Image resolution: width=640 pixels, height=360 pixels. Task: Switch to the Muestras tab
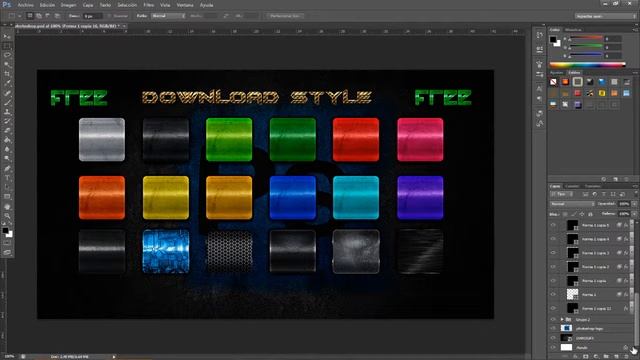(x=573, y=30)
